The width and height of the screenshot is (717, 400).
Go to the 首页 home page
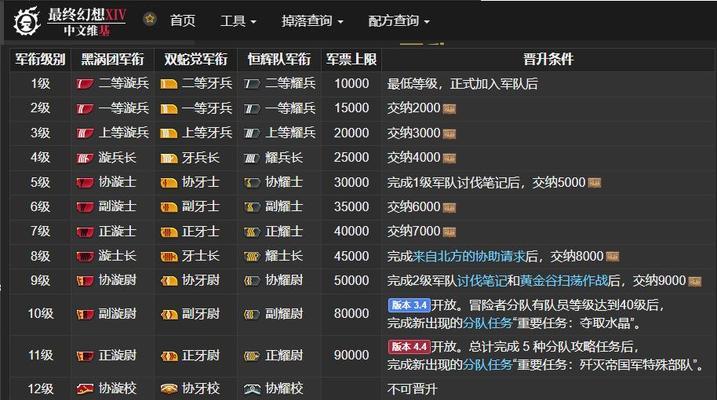(182, 21)
